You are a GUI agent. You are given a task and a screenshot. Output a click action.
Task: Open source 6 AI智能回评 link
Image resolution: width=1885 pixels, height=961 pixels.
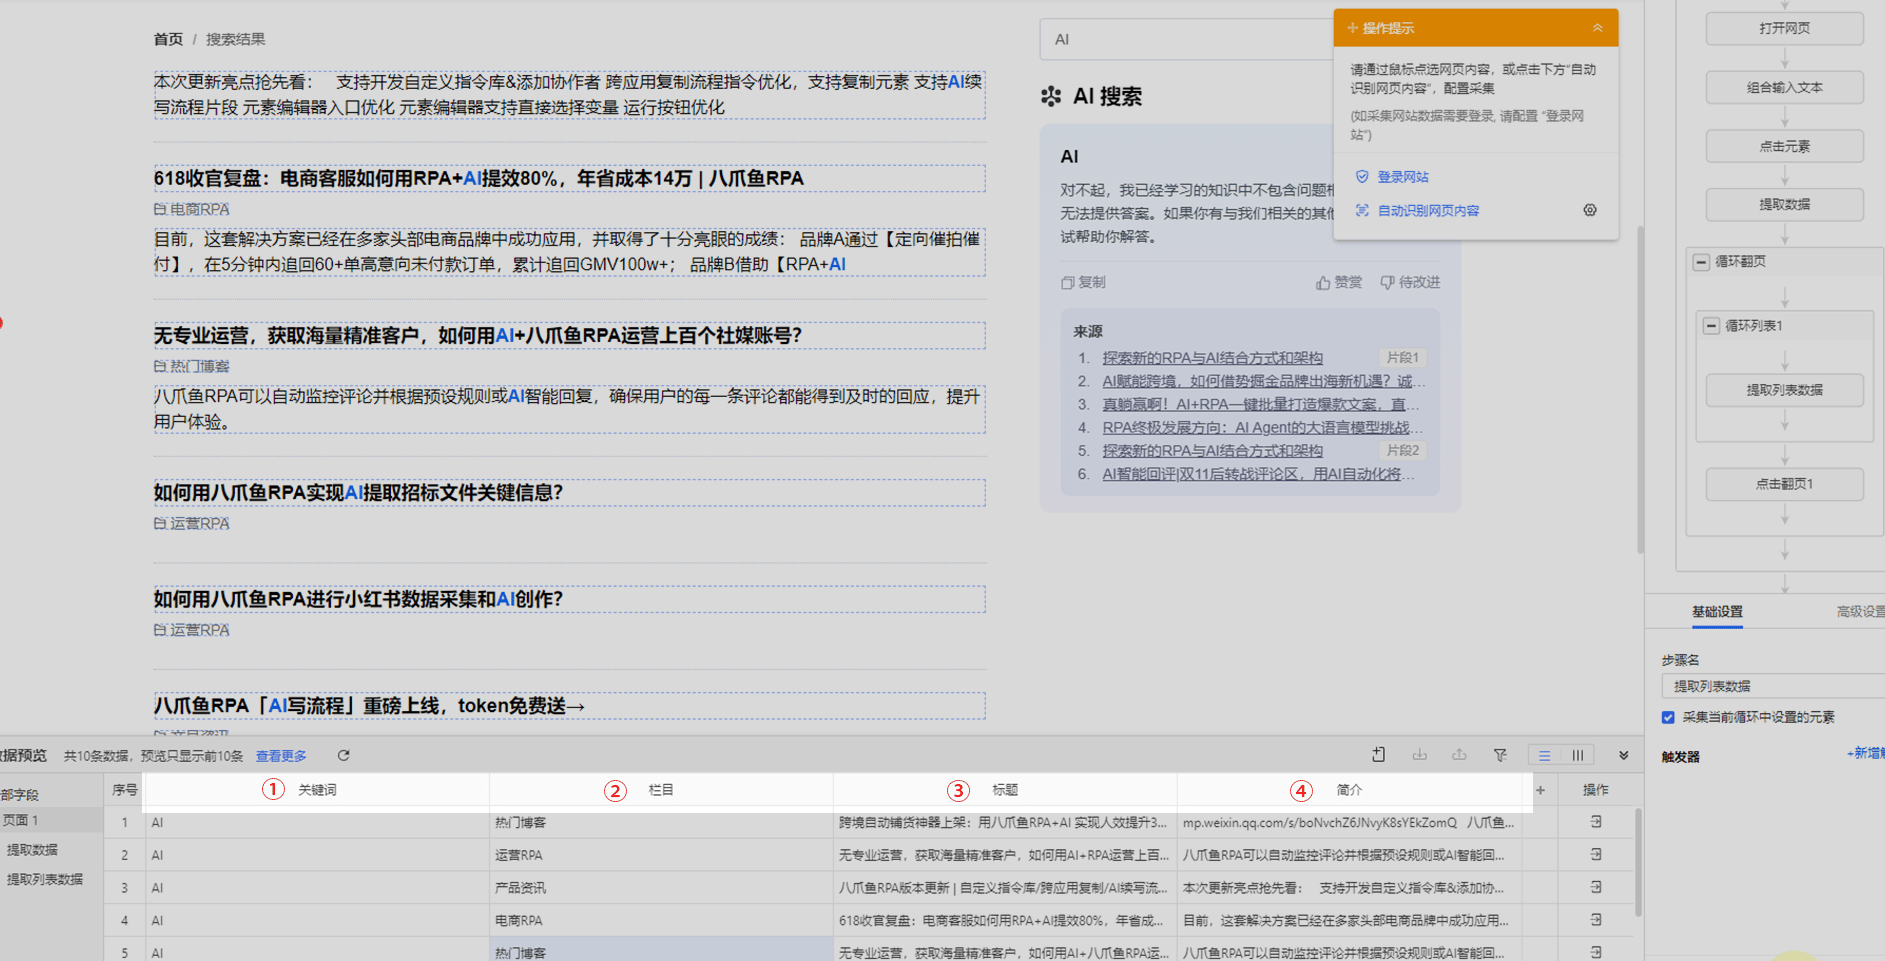(1258, 474)
